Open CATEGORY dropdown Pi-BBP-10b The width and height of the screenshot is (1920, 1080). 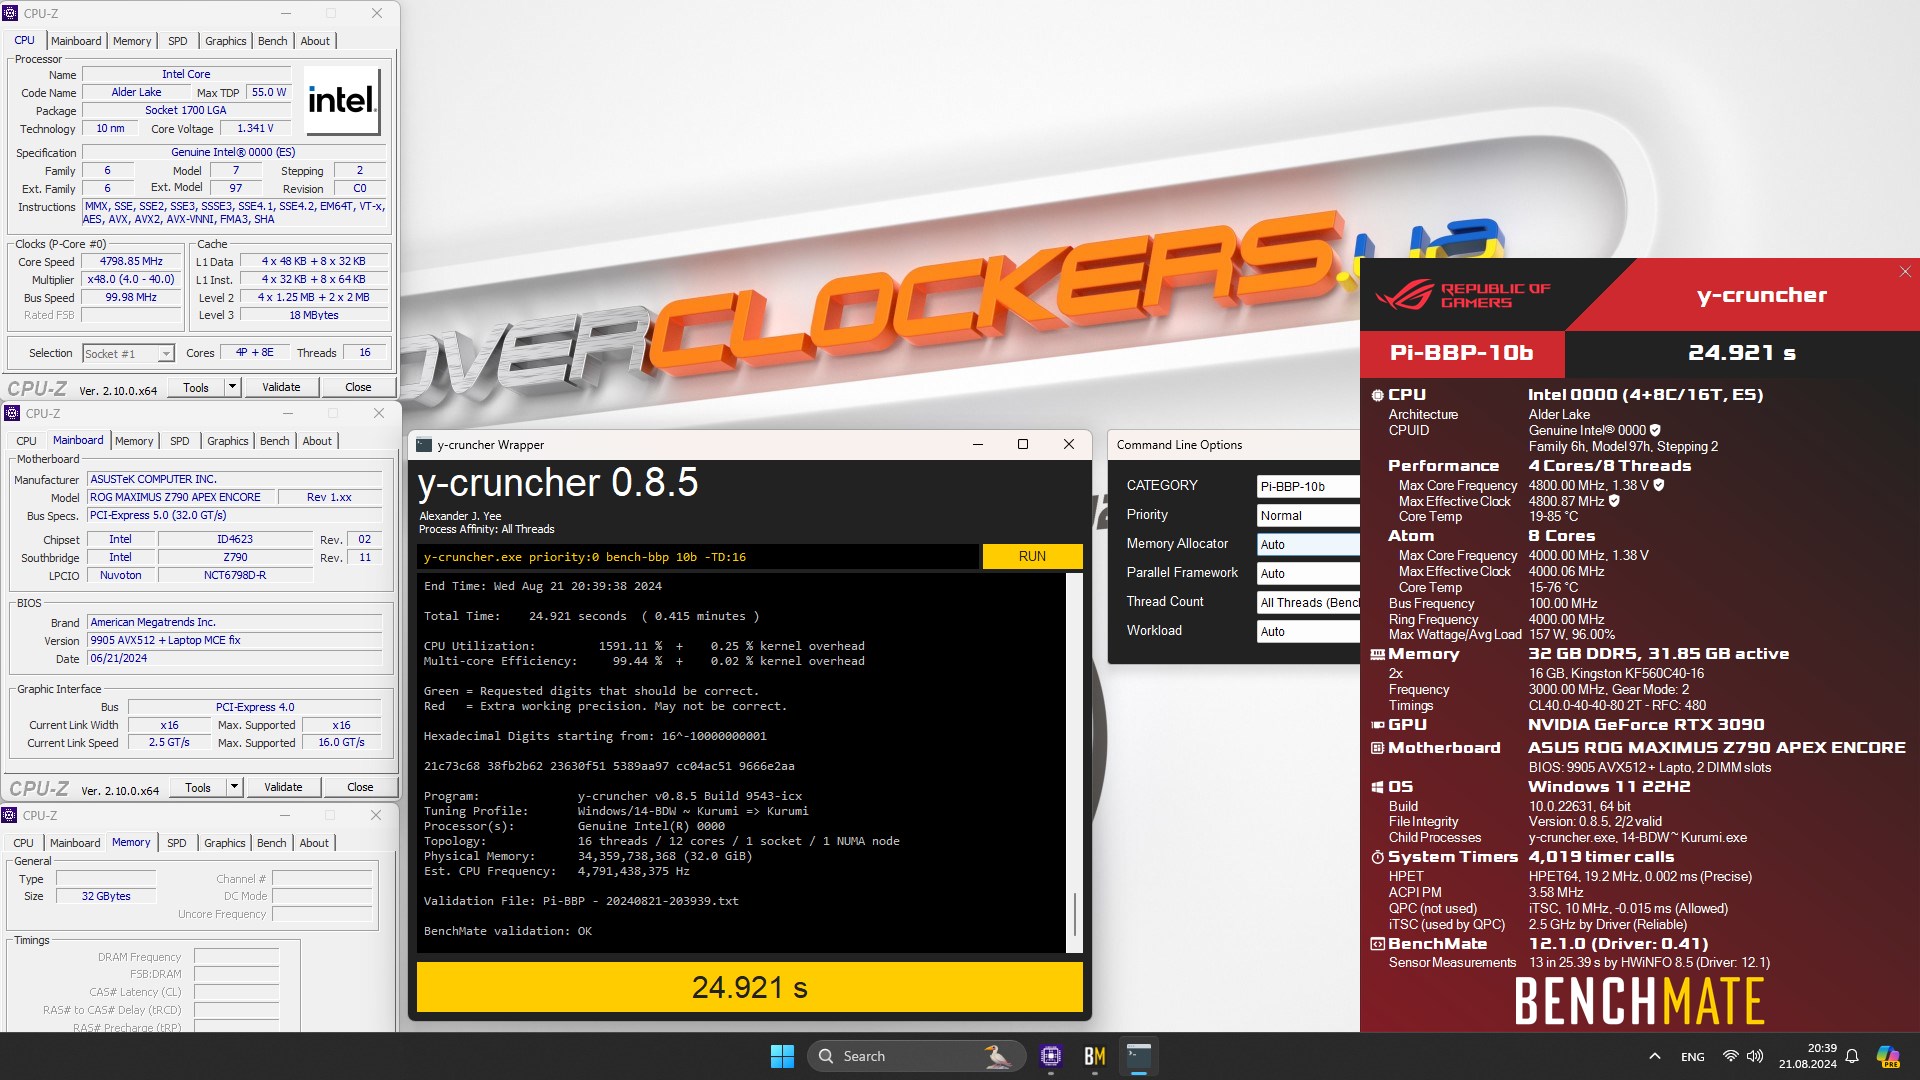pyautogui.click(x=1308, y=486)
